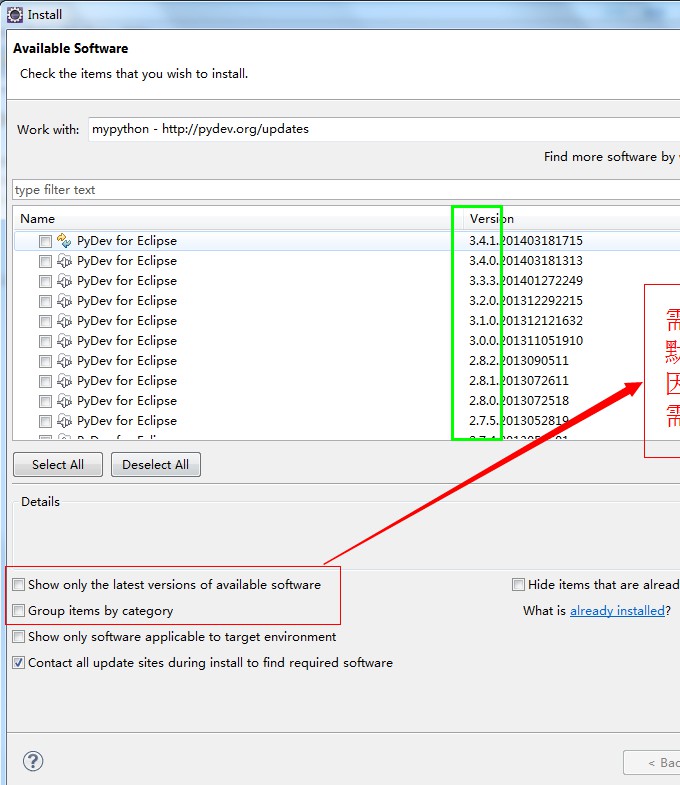680x785 pixels.
Task: Enable Show only the latest versions checkbox
Action: [19, 584]
